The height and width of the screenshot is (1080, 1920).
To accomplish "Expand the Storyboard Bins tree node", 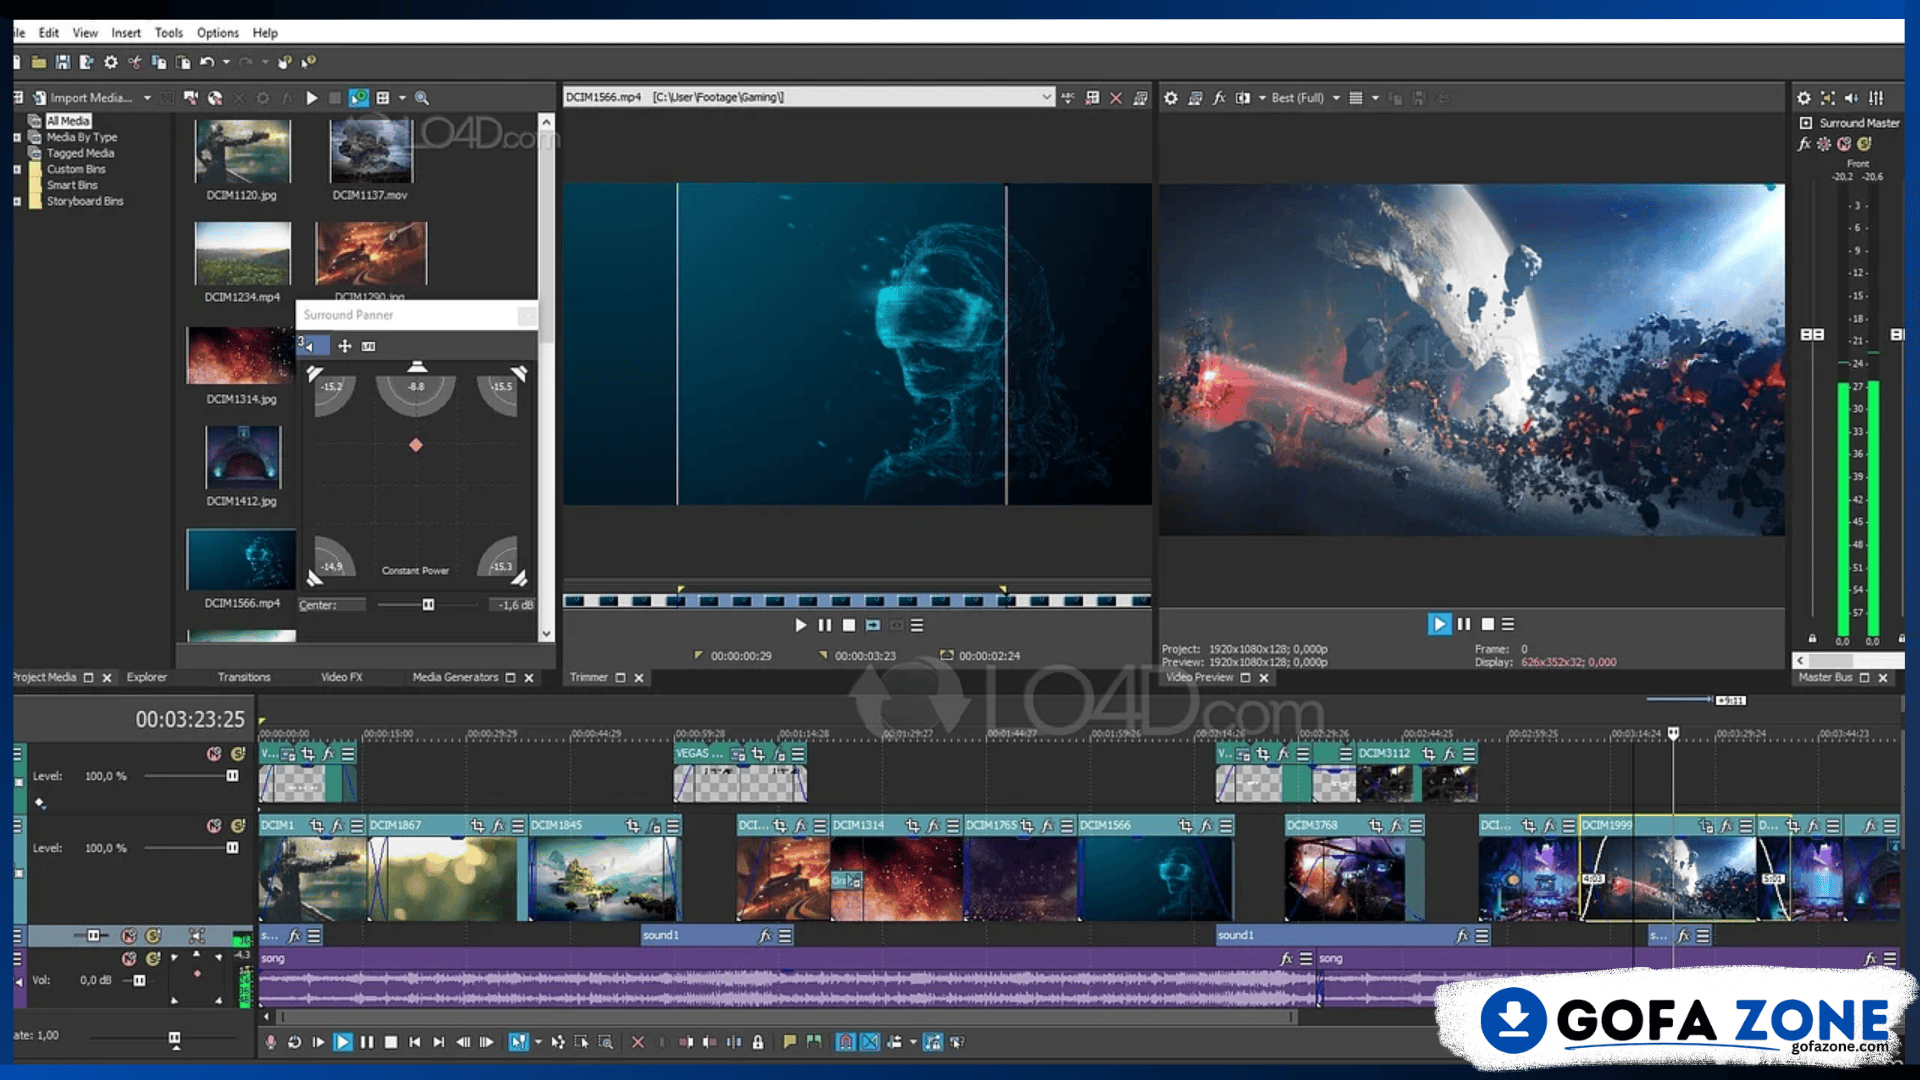I will point(17,201).
